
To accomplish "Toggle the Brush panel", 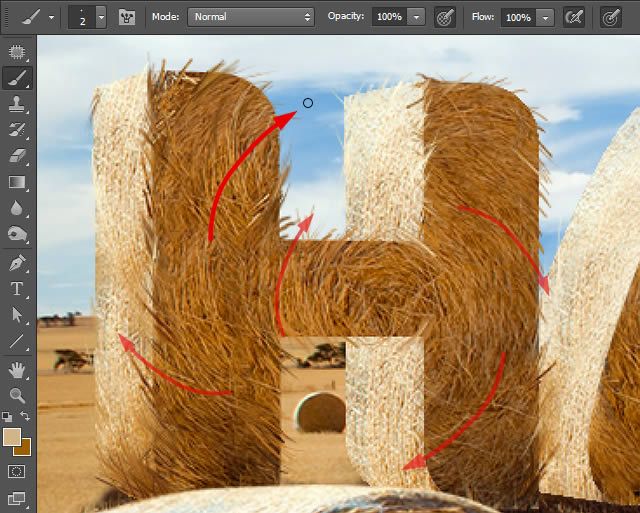I will point(127,18).
